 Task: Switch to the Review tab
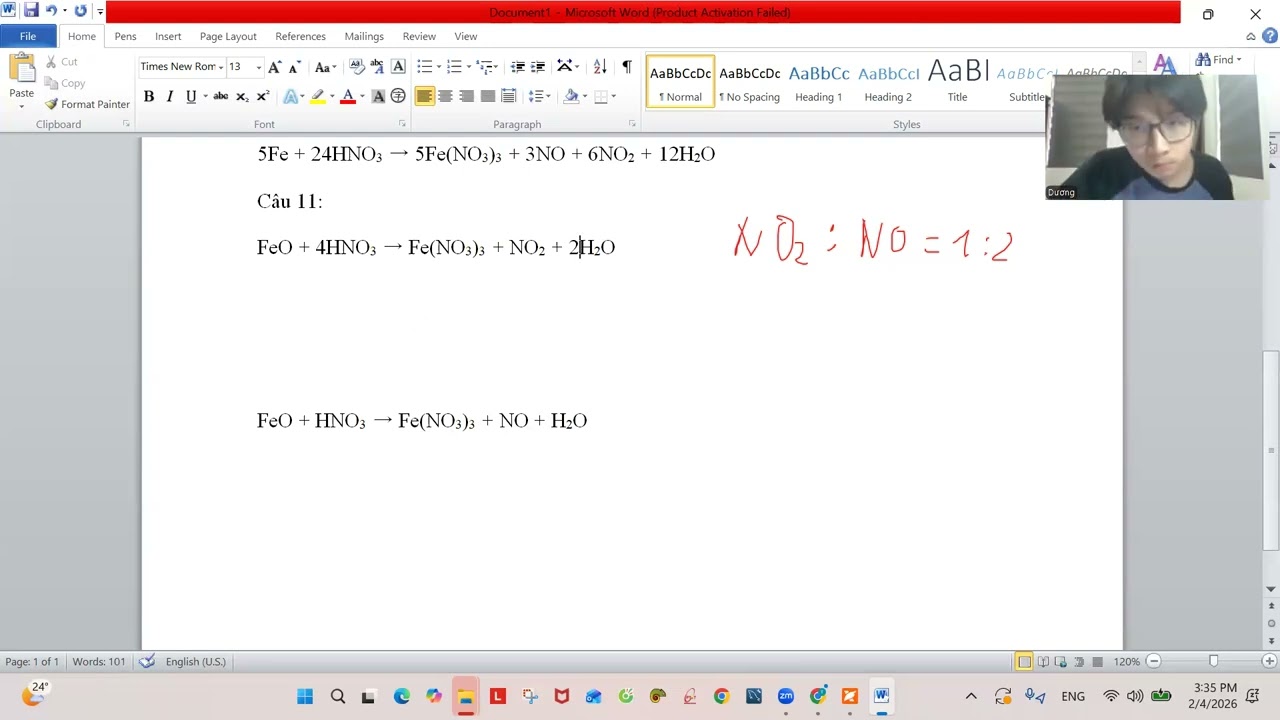(419, 36)
